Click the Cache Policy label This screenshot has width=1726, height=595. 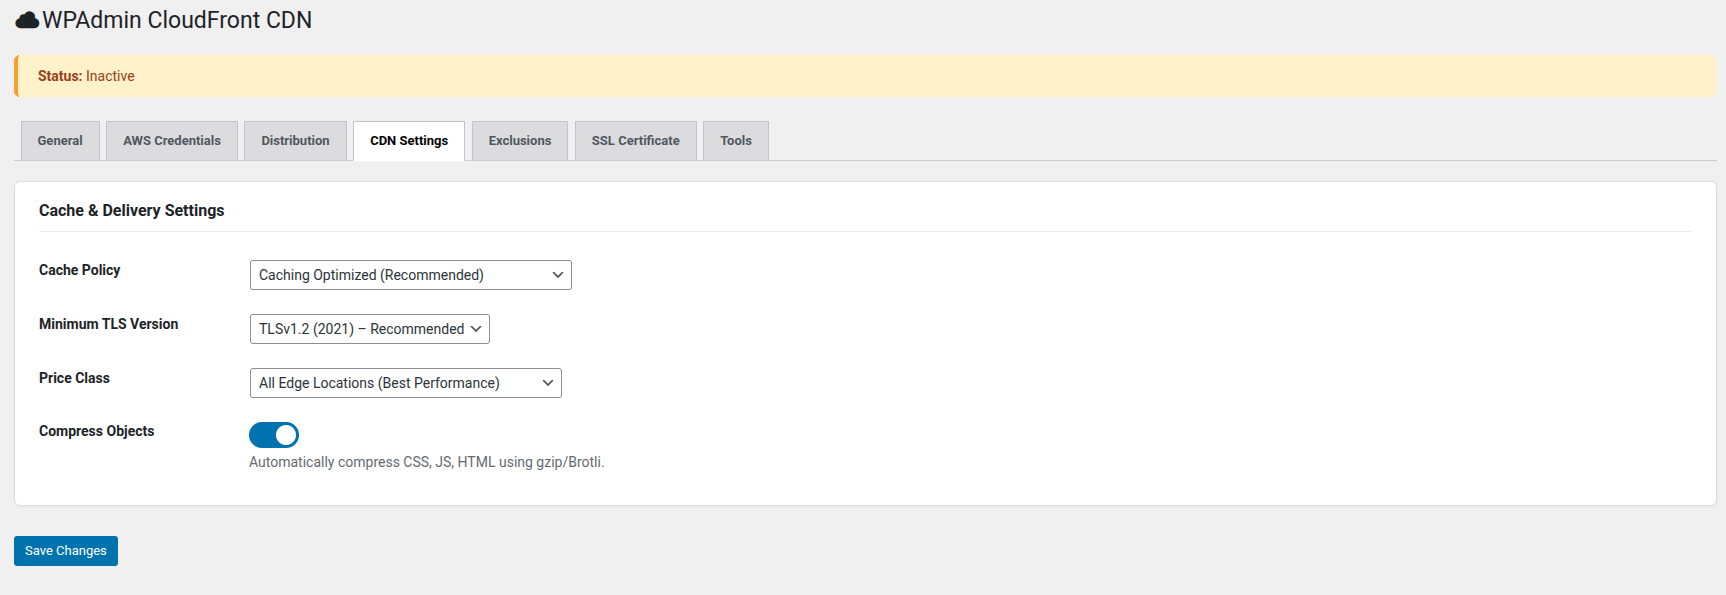(x=80, y=270)
